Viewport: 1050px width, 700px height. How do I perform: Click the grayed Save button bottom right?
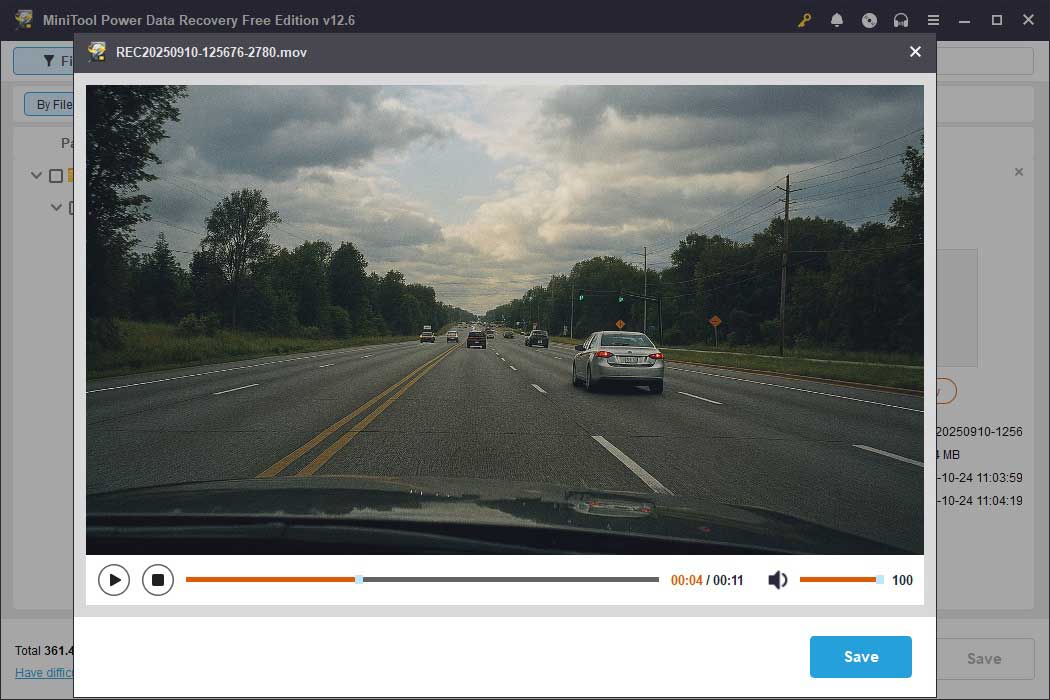[x=984, y=658]
